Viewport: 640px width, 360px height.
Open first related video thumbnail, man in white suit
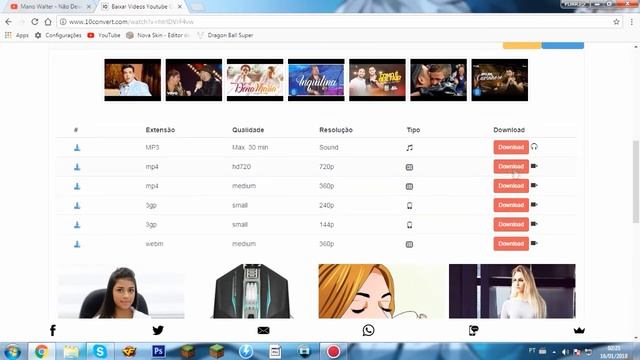133,80
